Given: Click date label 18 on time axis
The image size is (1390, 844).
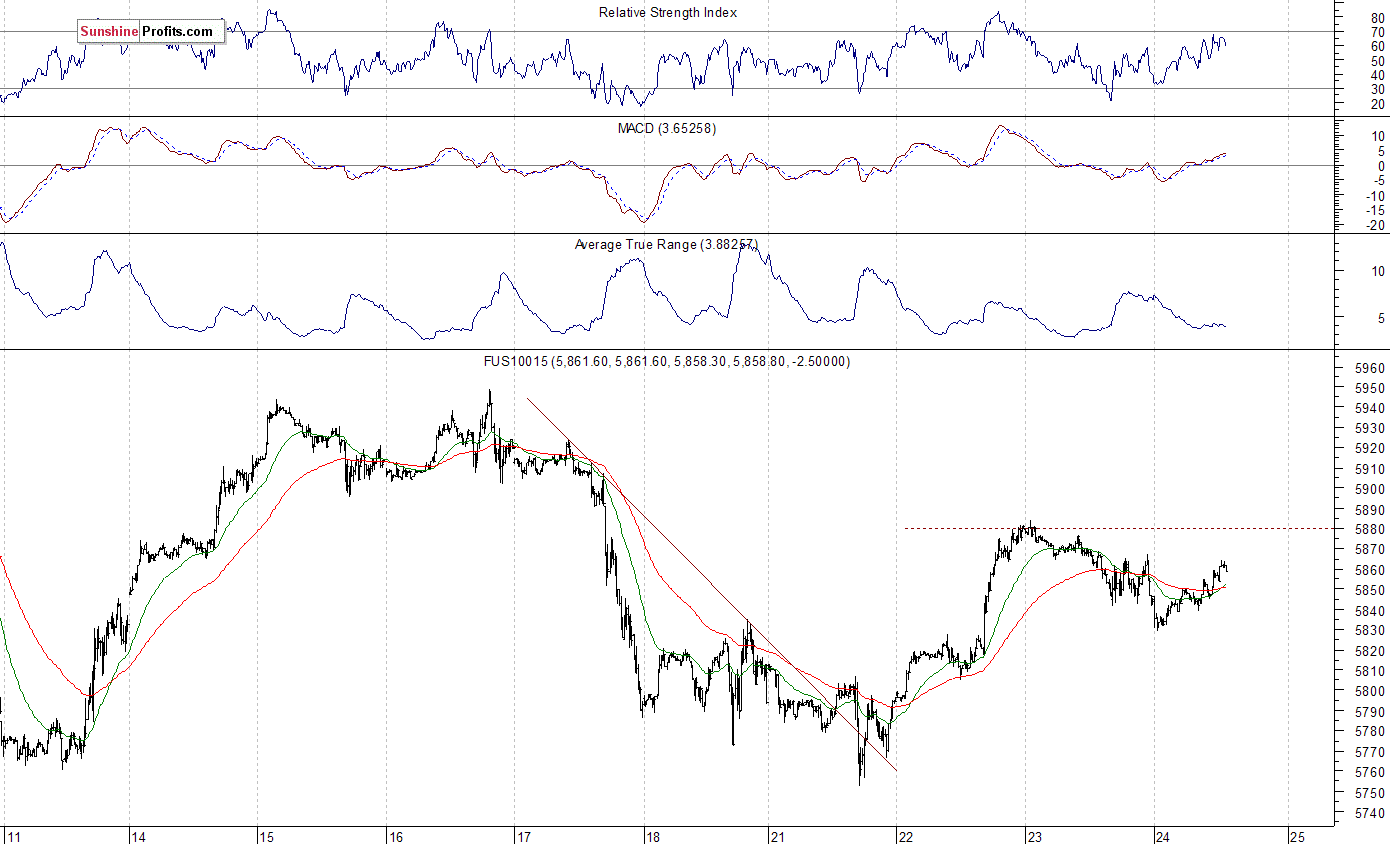Looking at the screenshot, I should click(651, 836).
